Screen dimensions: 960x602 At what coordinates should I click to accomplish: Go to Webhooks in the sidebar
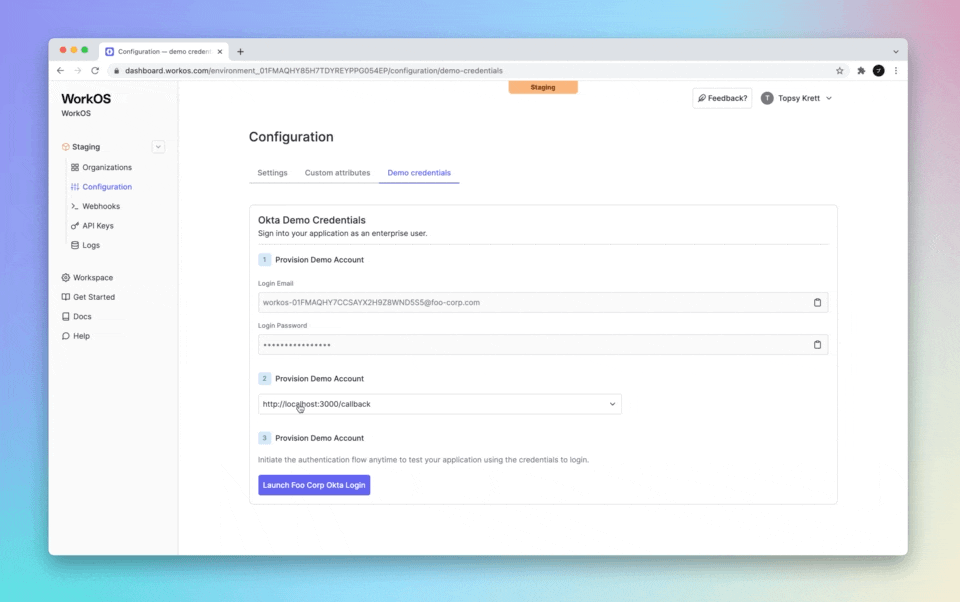[101, 206]
